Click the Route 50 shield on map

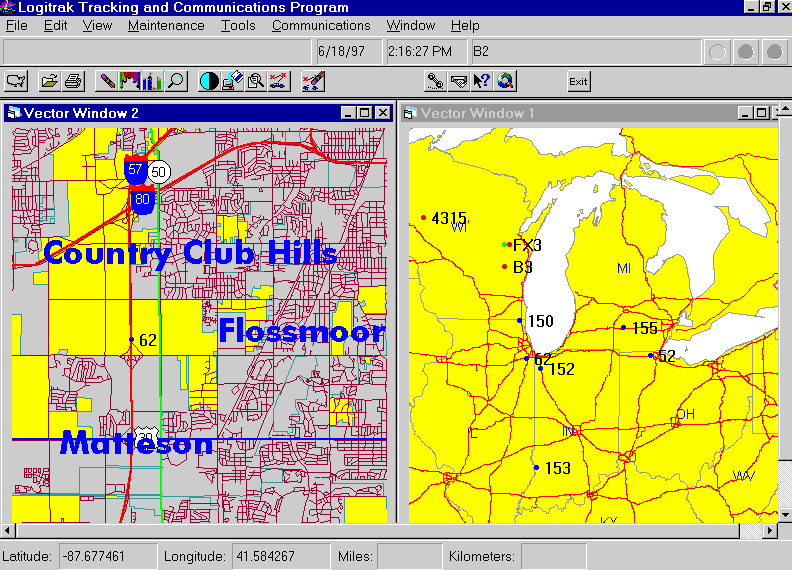pyautogui.click(x=159, y=172)
